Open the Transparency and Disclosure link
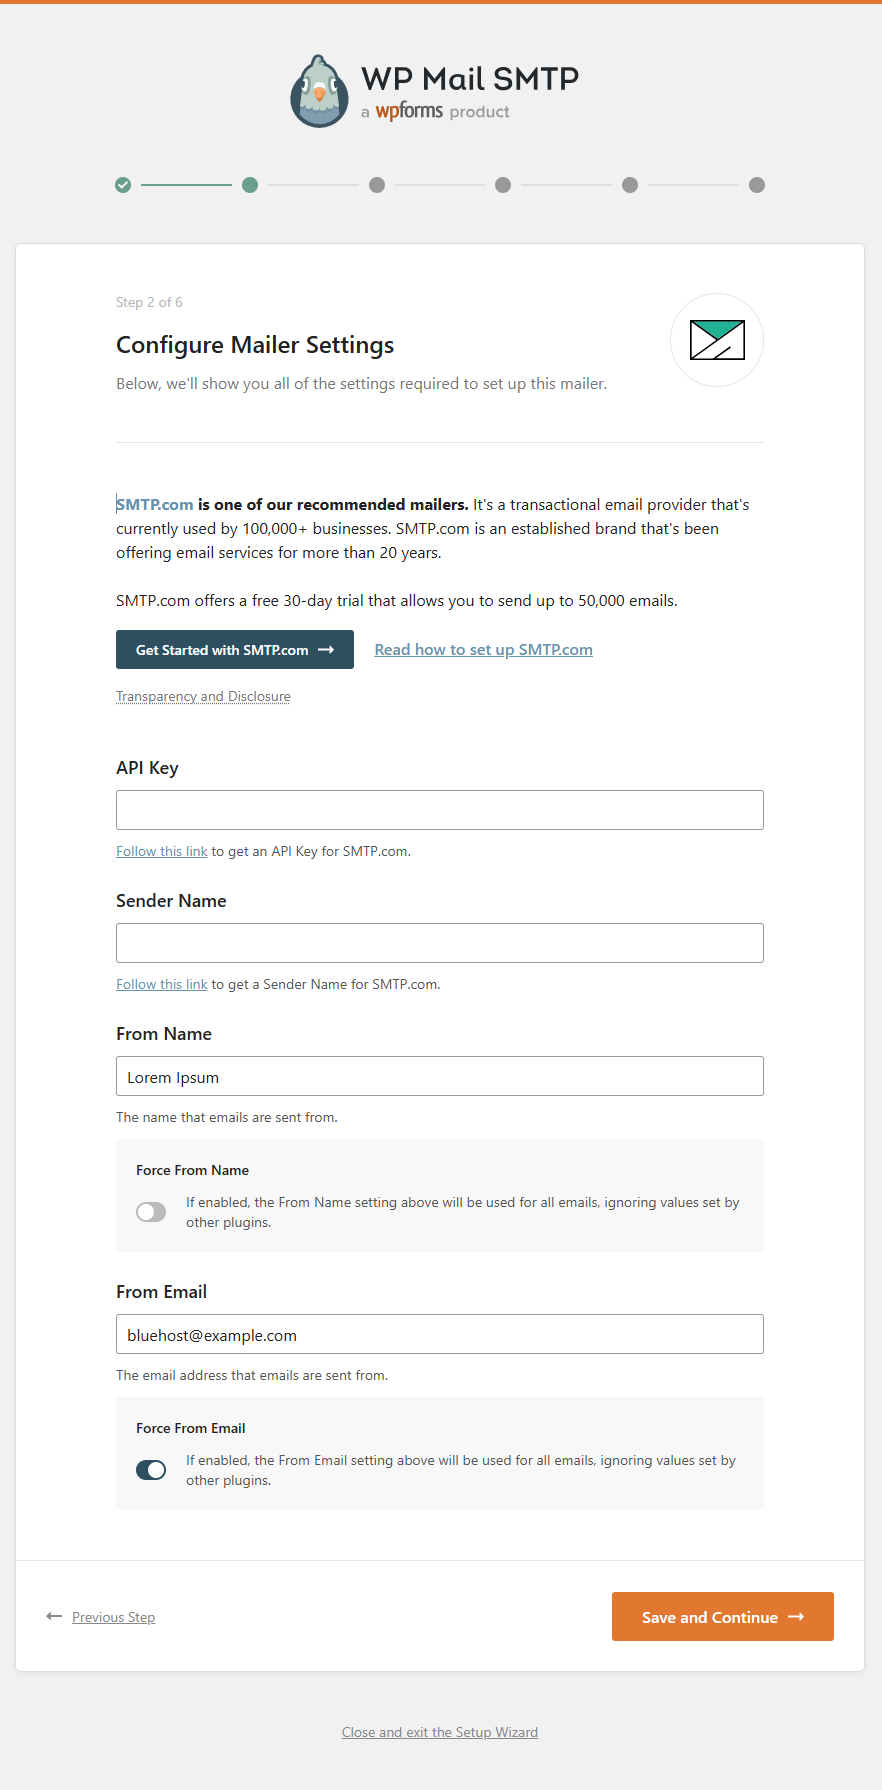 coord(203,696)
